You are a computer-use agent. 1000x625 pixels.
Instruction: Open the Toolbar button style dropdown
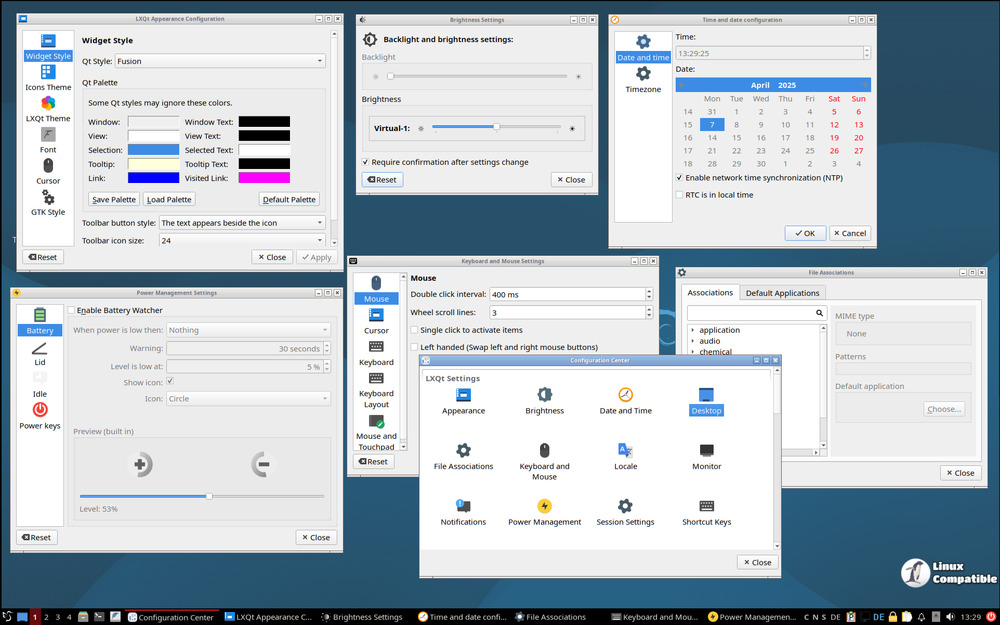tap(242, 223)
